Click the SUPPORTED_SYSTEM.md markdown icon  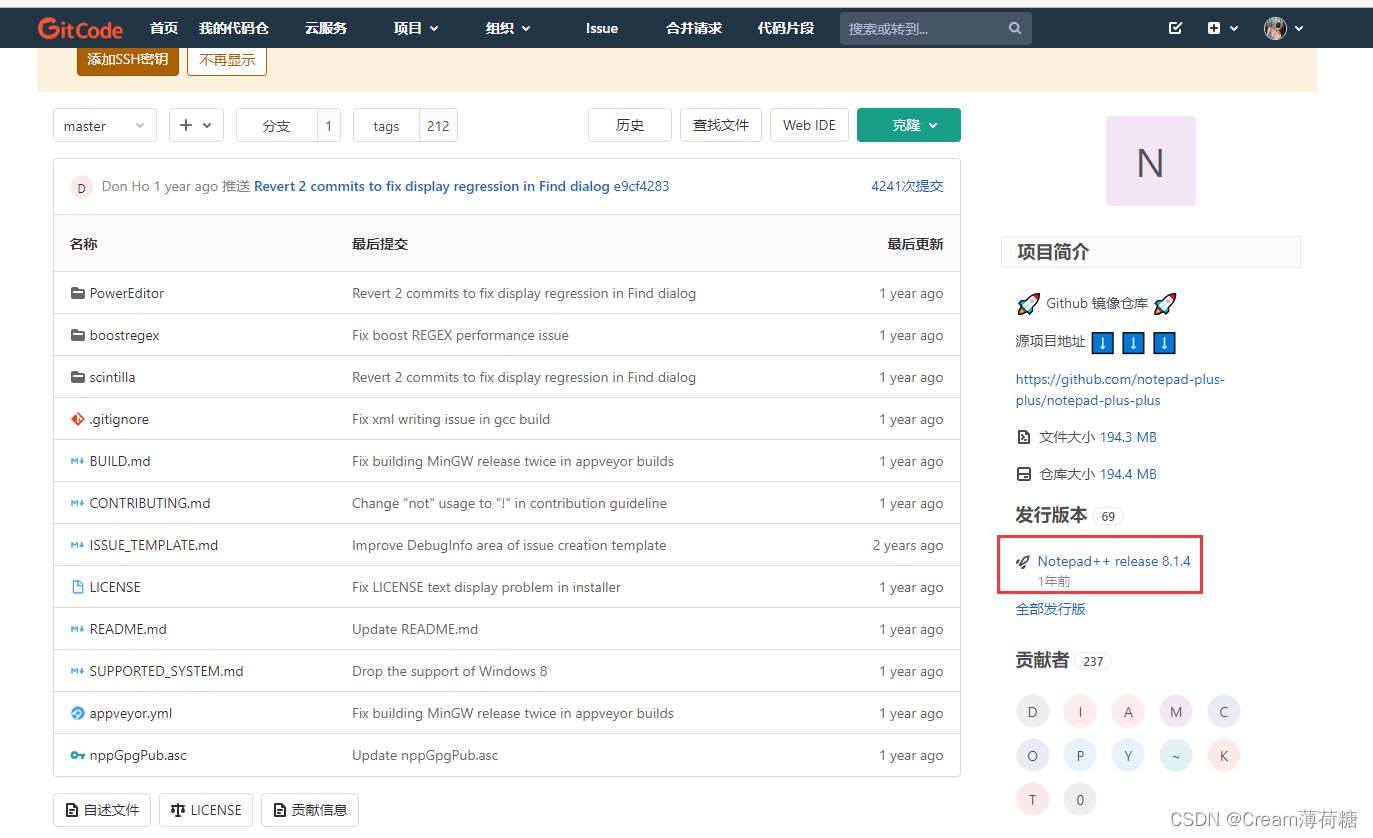point(78,671)
